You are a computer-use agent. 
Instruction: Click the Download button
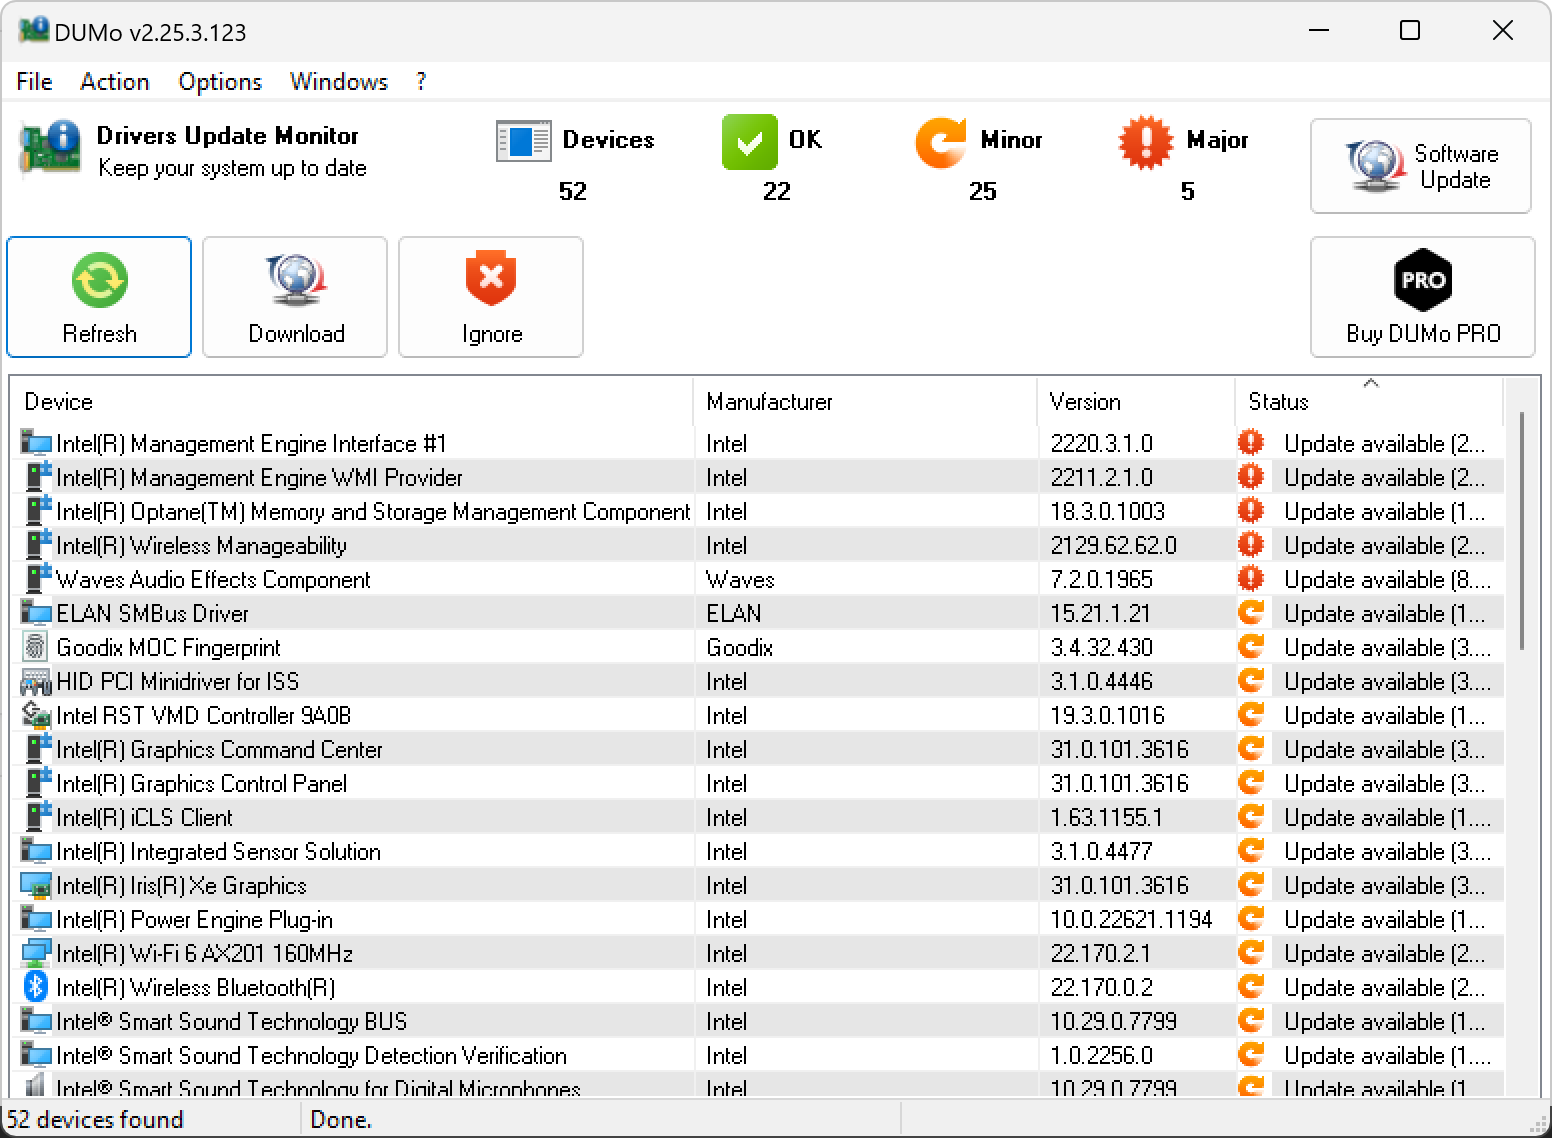pos(295,297)
